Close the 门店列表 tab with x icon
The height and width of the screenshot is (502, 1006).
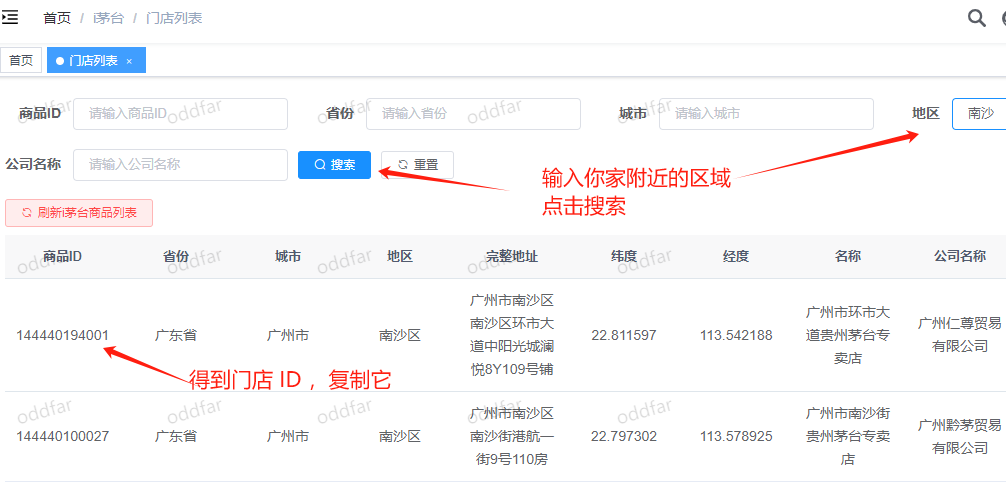(129, 61)
